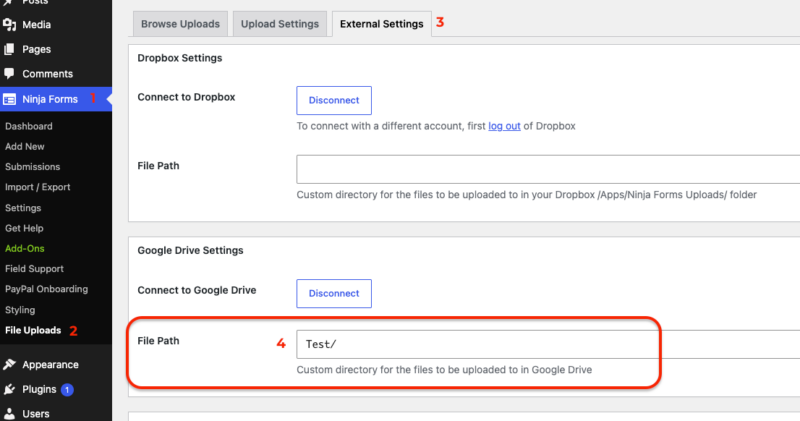Screen dimensions: 800x421
Task: Open Import / Export submenu item
Action: coord(37,187)
